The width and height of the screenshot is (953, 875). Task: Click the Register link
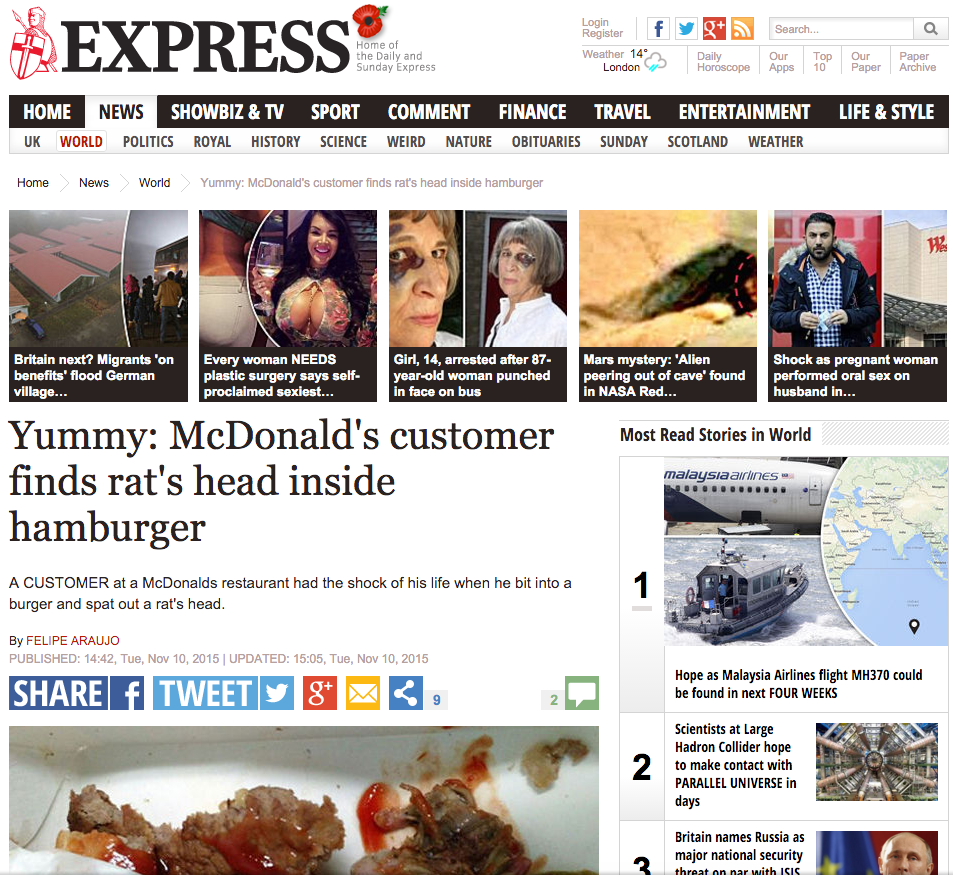click(602, 33)
